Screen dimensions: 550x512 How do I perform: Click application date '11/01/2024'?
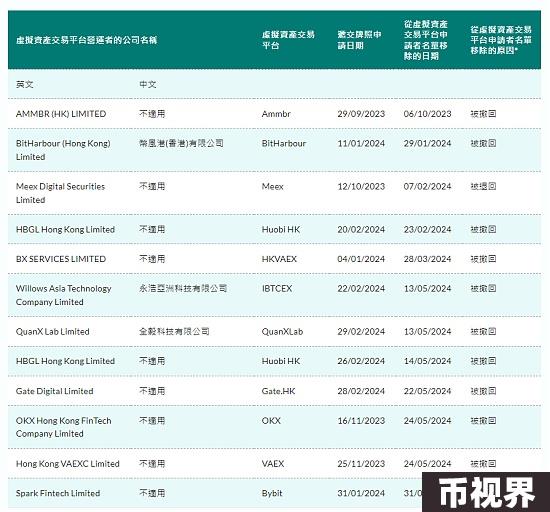click(361, 143)
